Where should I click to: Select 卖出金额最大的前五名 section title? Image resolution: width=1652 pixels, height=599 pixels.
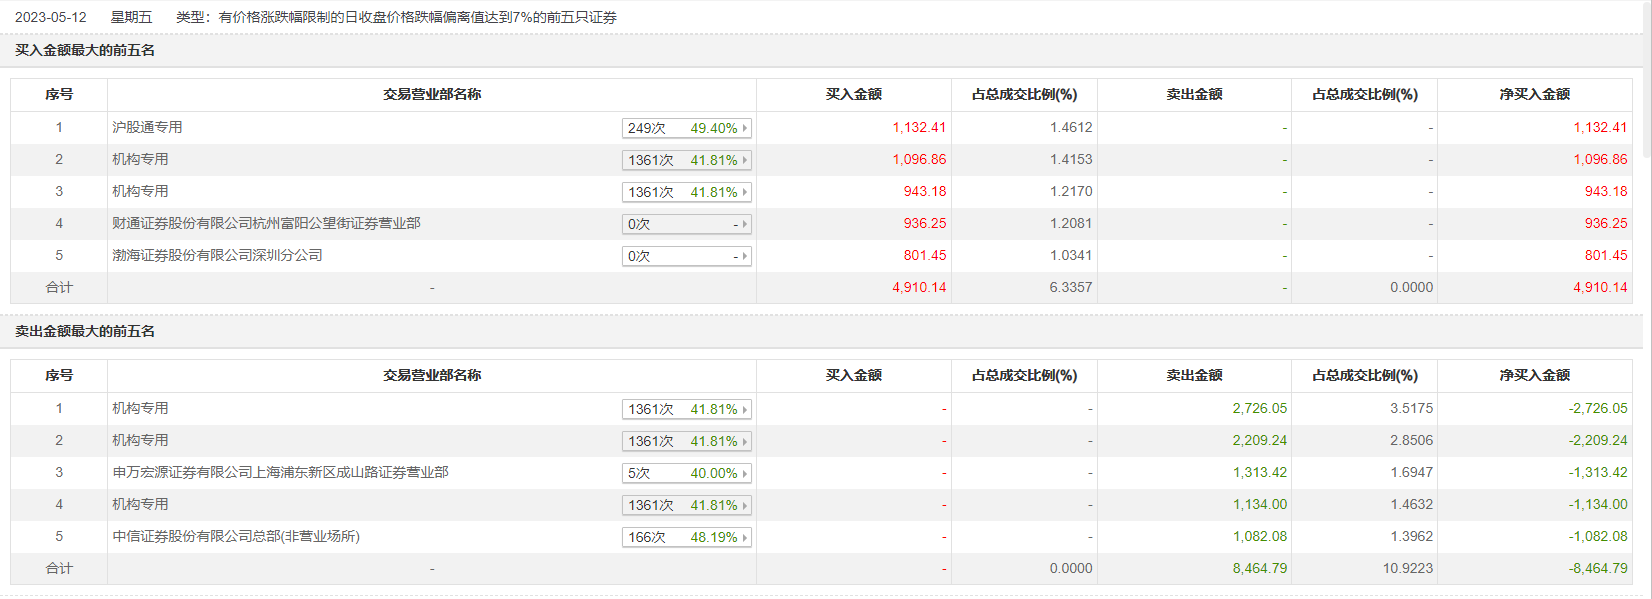85,331
